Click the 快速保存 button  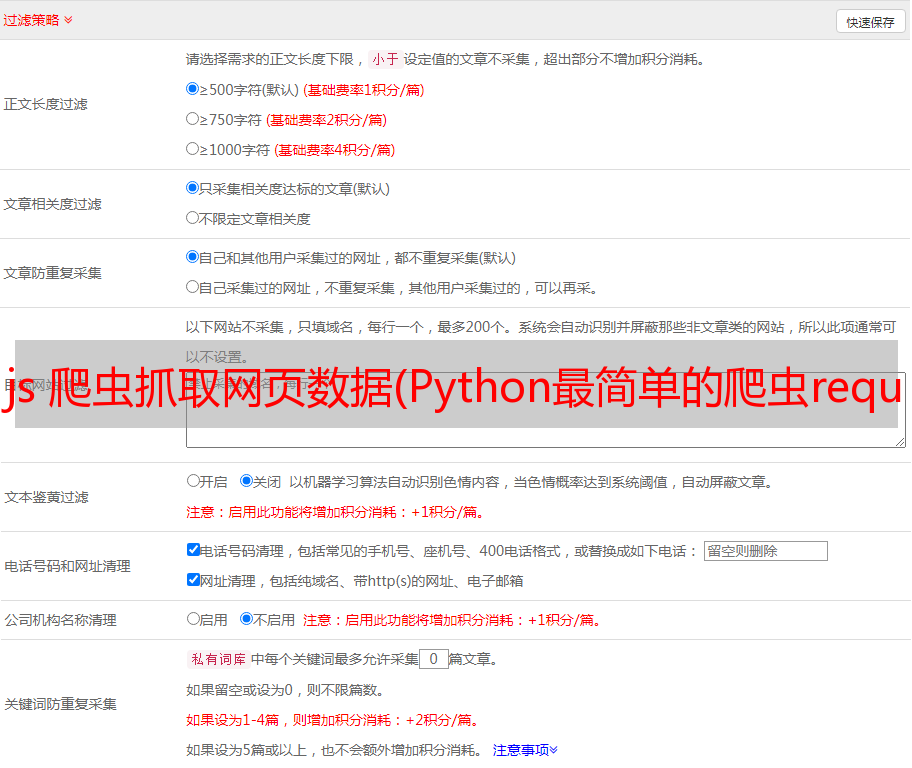870,22
